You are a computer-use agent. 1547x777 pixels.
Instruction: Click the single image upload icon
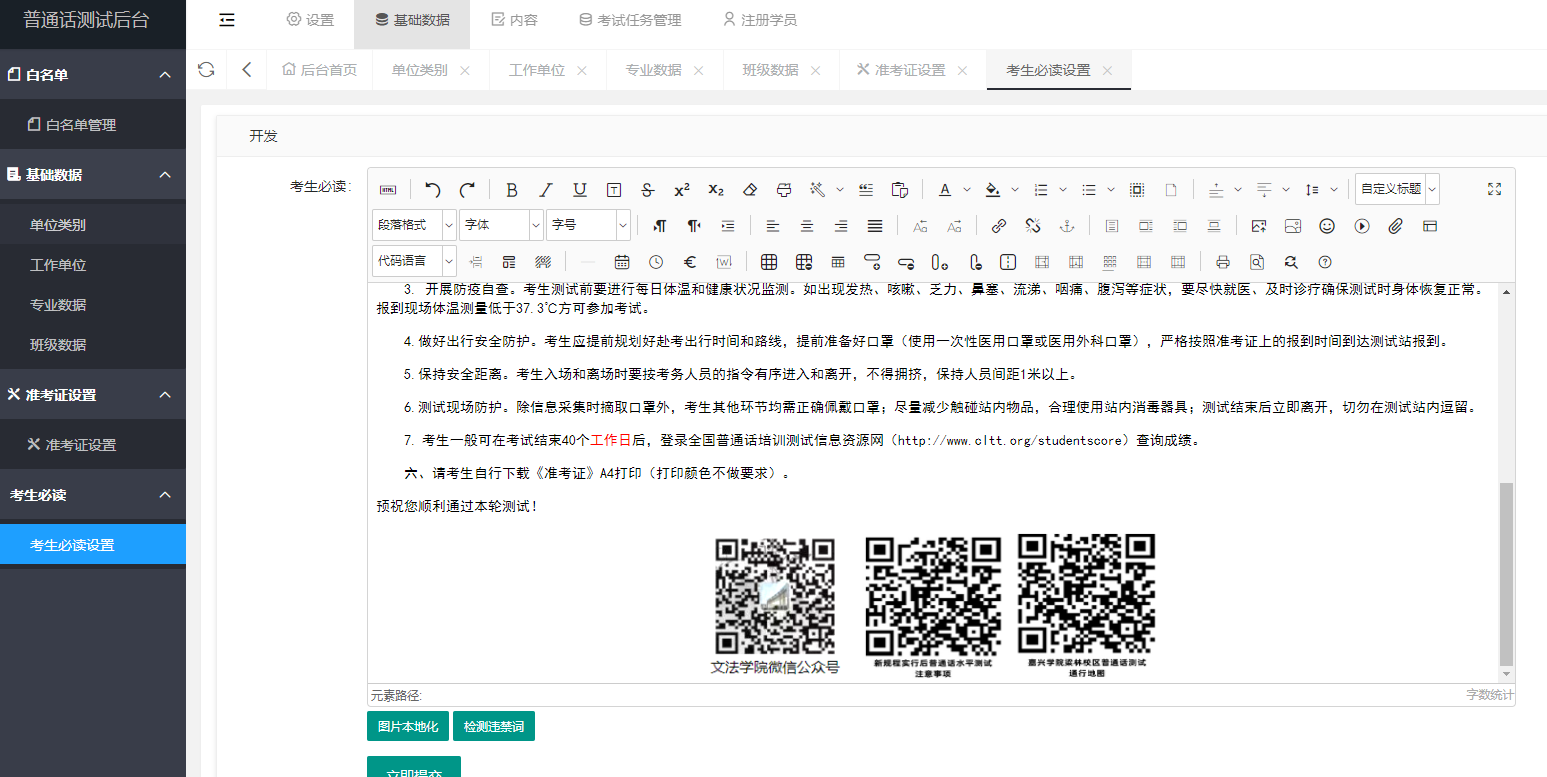pos(1259,226)
